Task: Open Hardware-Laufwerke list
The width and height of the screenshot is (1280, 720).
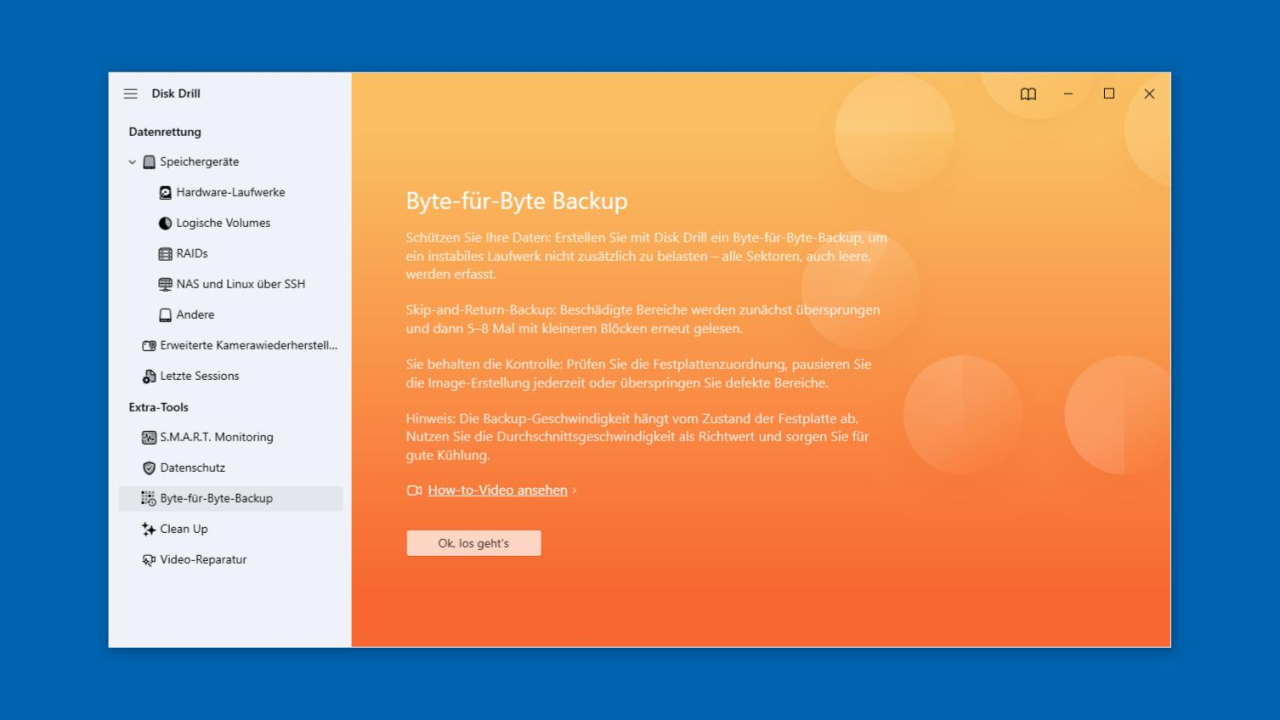Action: [x=230, y=192]
